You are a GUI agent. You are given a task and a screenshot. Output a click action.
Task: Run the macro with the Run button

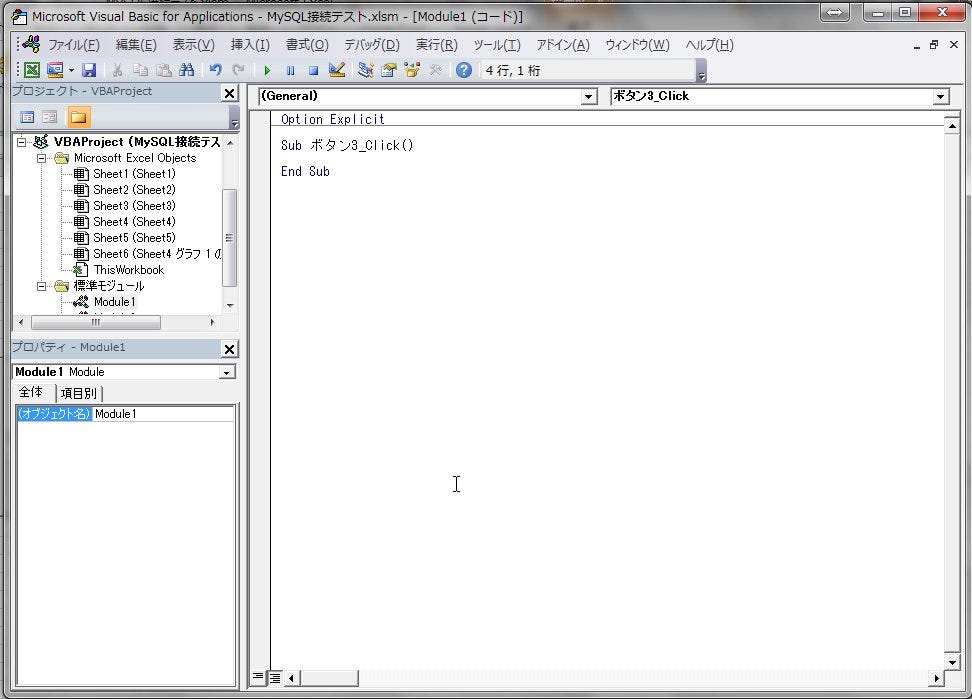click(267, 69)
